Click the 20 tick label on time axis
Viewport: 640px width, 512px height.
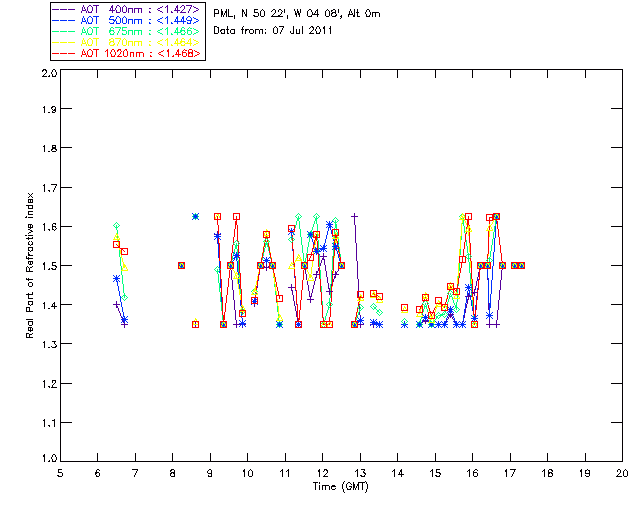(622, 473)
